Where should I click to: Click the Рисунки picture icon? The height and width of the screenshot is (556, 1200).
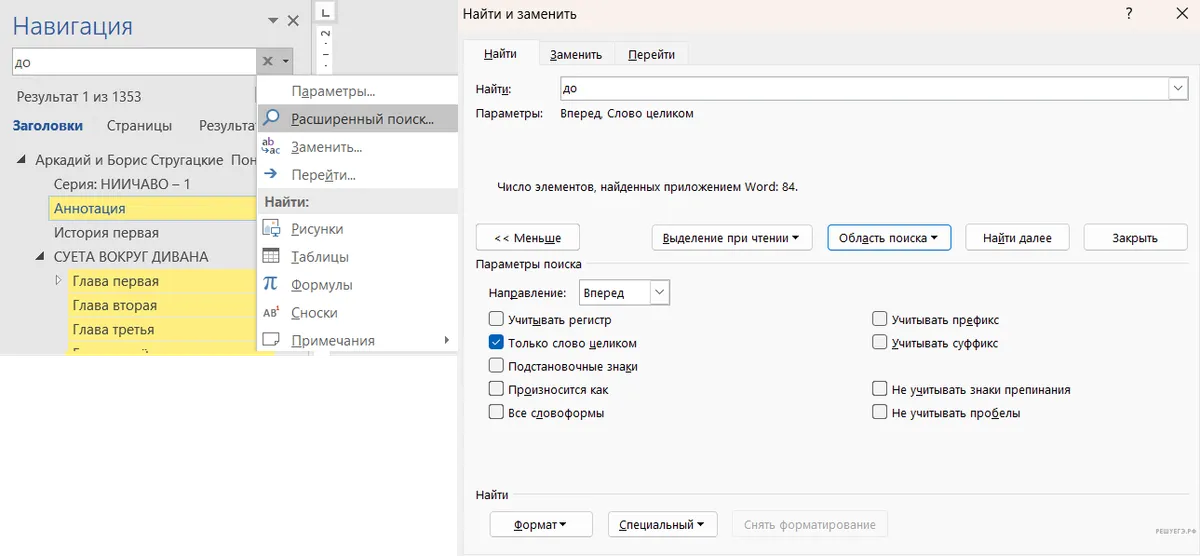[x=270, y=229]
